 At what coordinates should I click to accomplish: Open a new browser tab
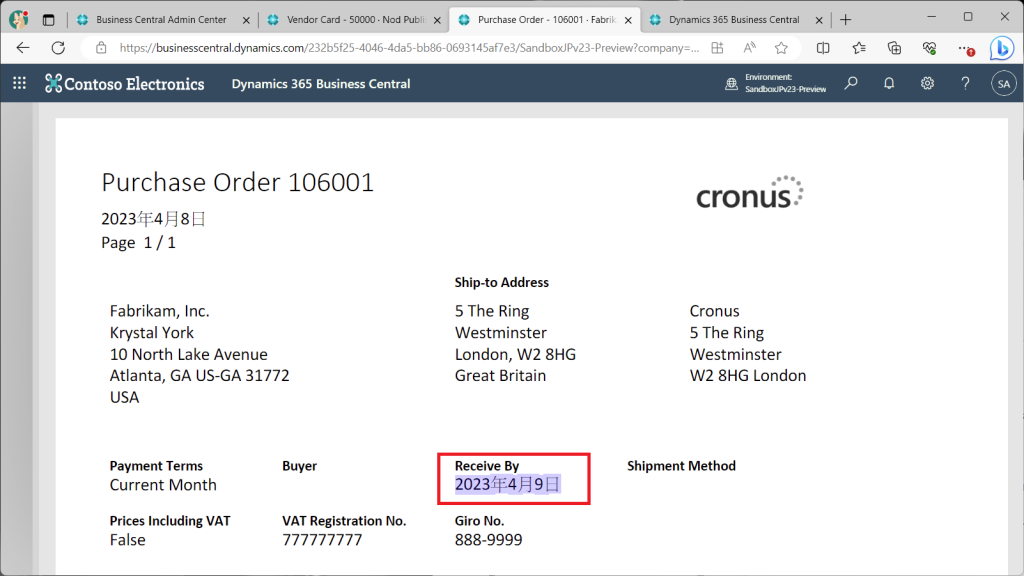coord(846,20)
